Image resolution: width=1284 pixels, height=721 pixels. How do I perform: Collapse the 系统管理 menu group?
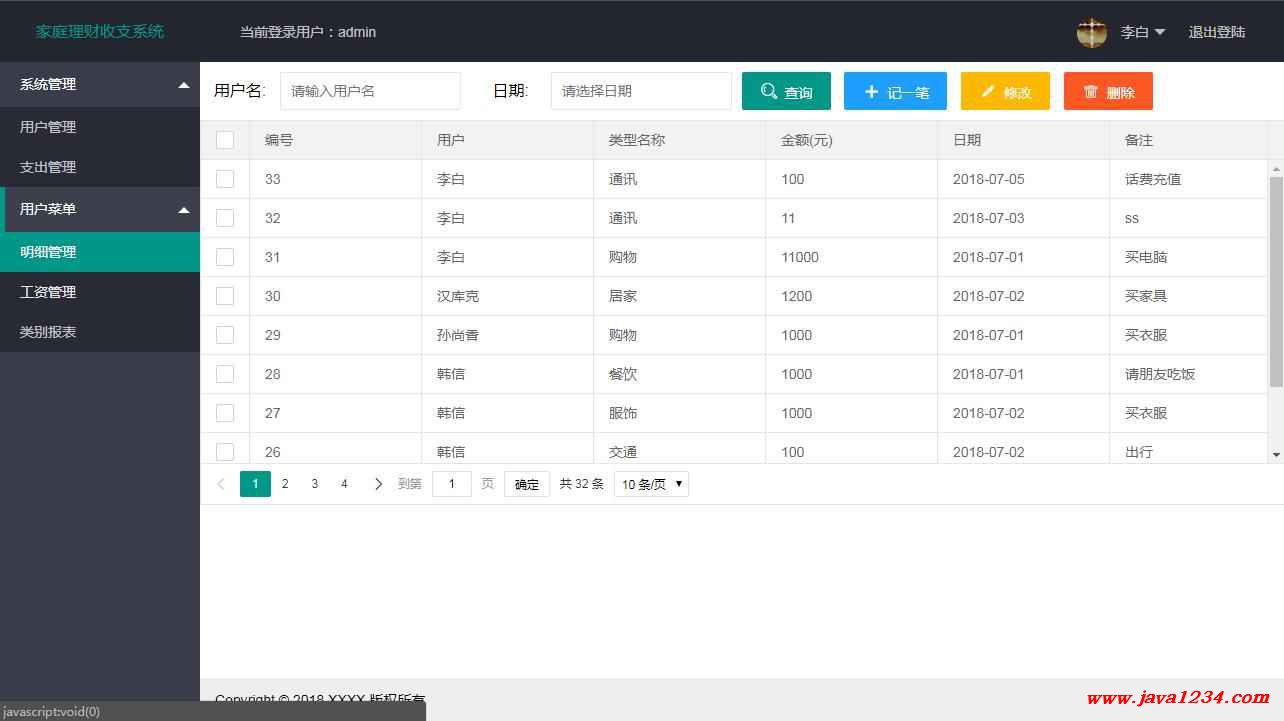pos(100,85)
